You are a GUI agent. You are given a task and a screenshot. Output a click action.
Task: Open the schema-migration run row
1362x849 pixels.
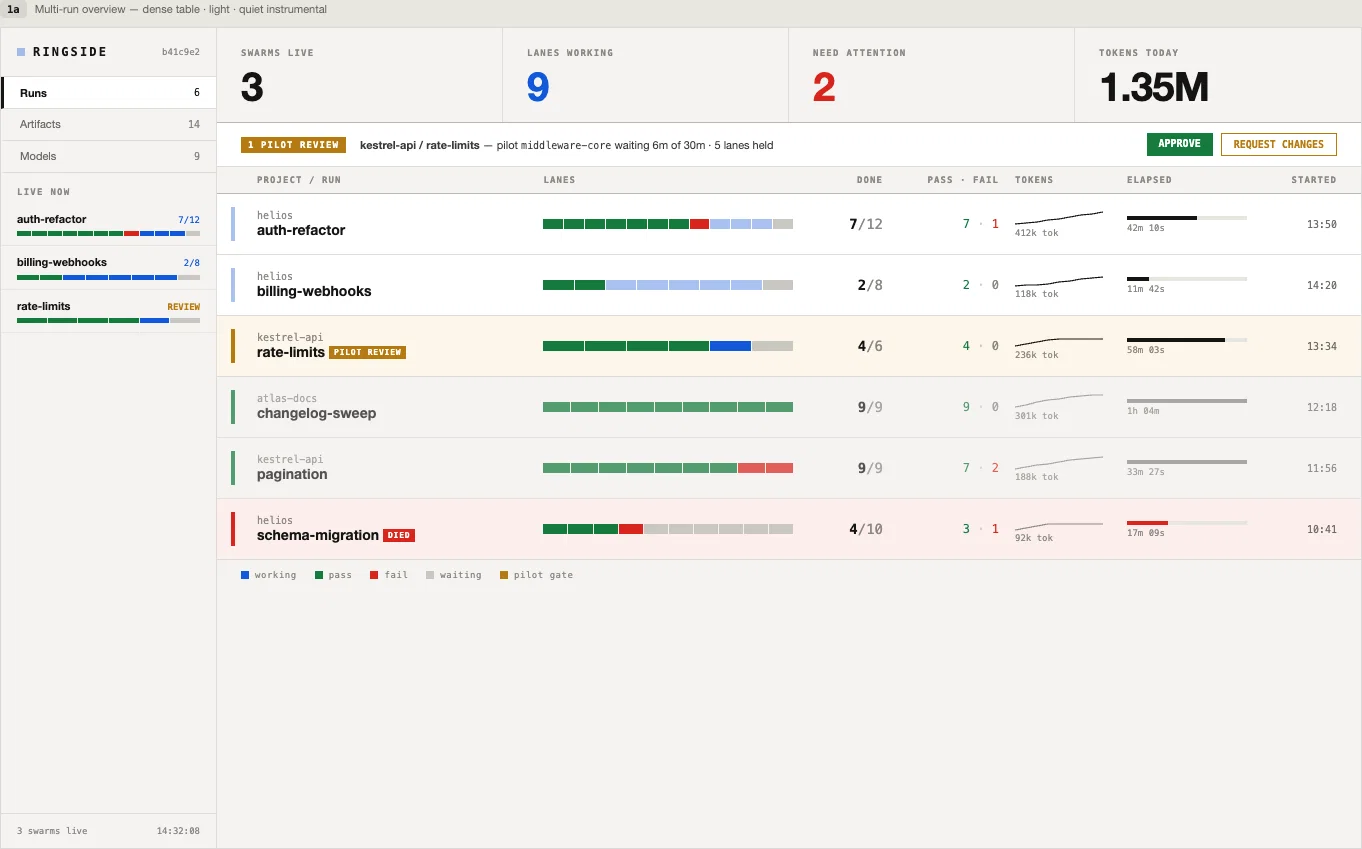[789, 529]
